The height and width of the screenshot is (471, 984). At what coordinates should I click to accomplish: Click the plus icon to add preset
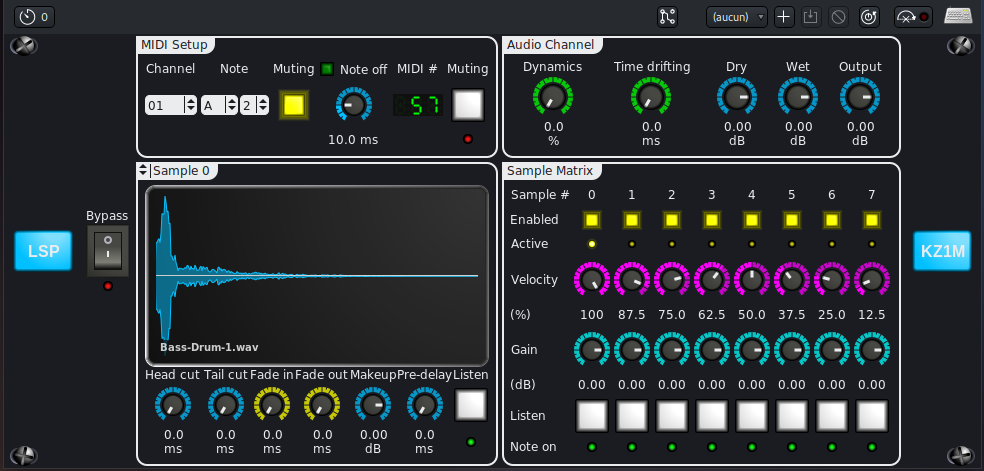coord(784,17)
